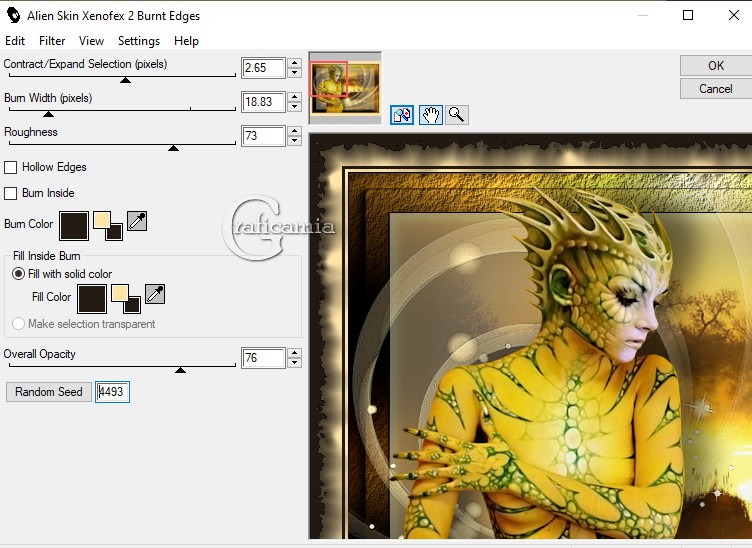Open foreground/background chooser for Burn Color
This screenshot has height=548, width=752.
[x=108, y=225]
